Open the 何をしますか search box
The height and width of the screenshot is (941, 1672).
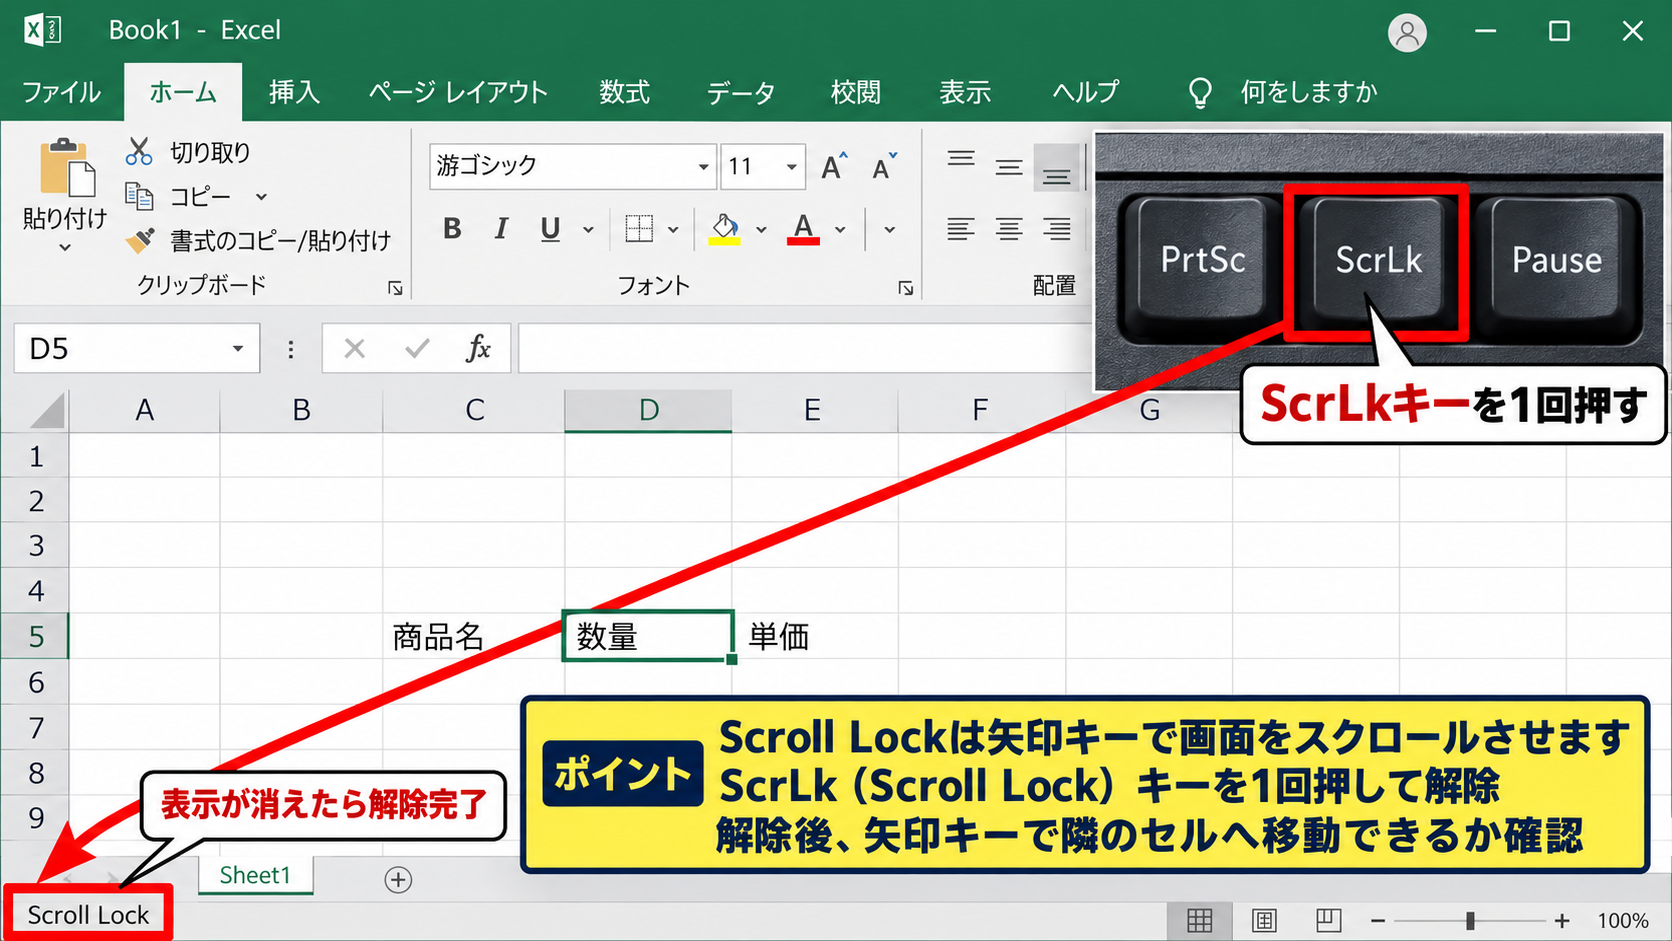(x=1308, y=92)
